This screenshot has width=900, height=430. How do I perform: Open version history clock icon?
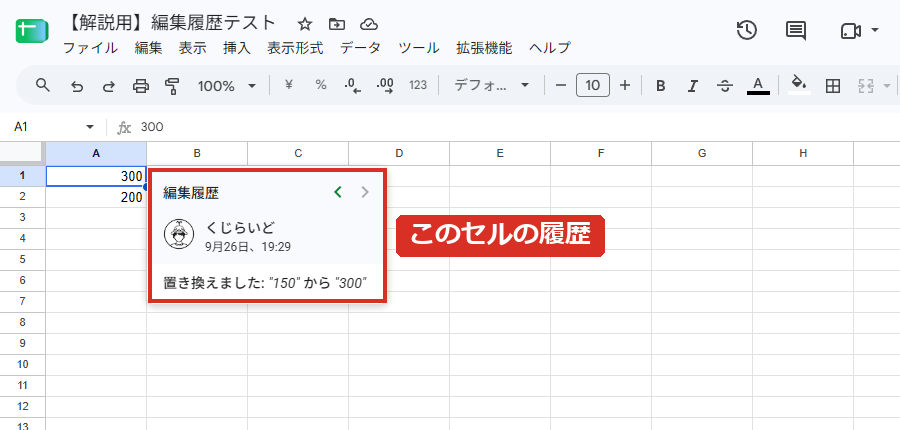pyautogui.click(x=747, y=30)
